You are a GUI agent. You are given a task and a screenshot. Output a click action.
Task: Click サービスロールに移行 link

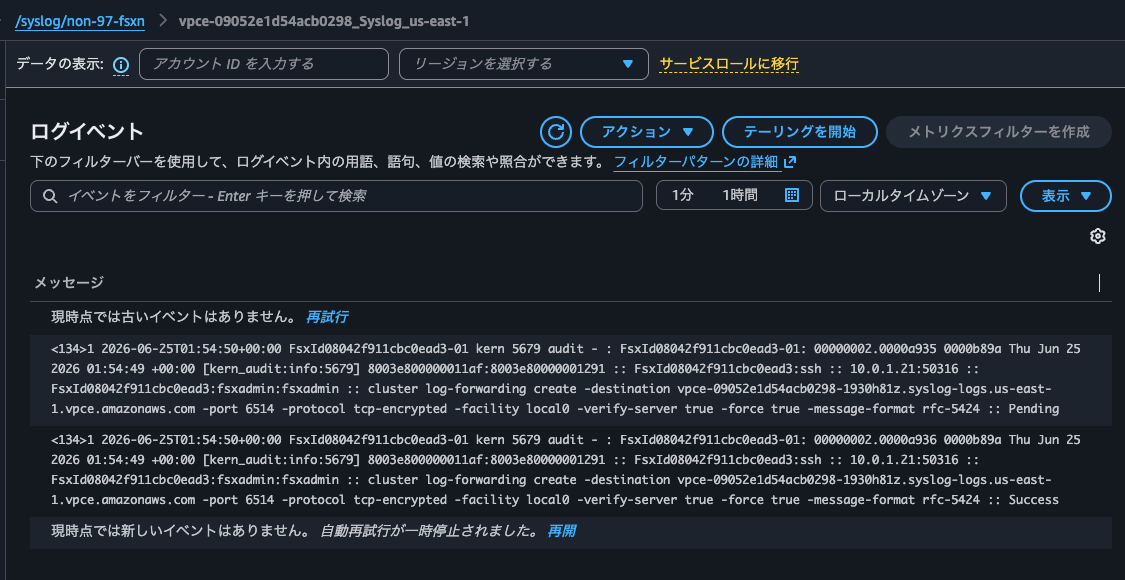pyautogui.click(x=729, y=64)
